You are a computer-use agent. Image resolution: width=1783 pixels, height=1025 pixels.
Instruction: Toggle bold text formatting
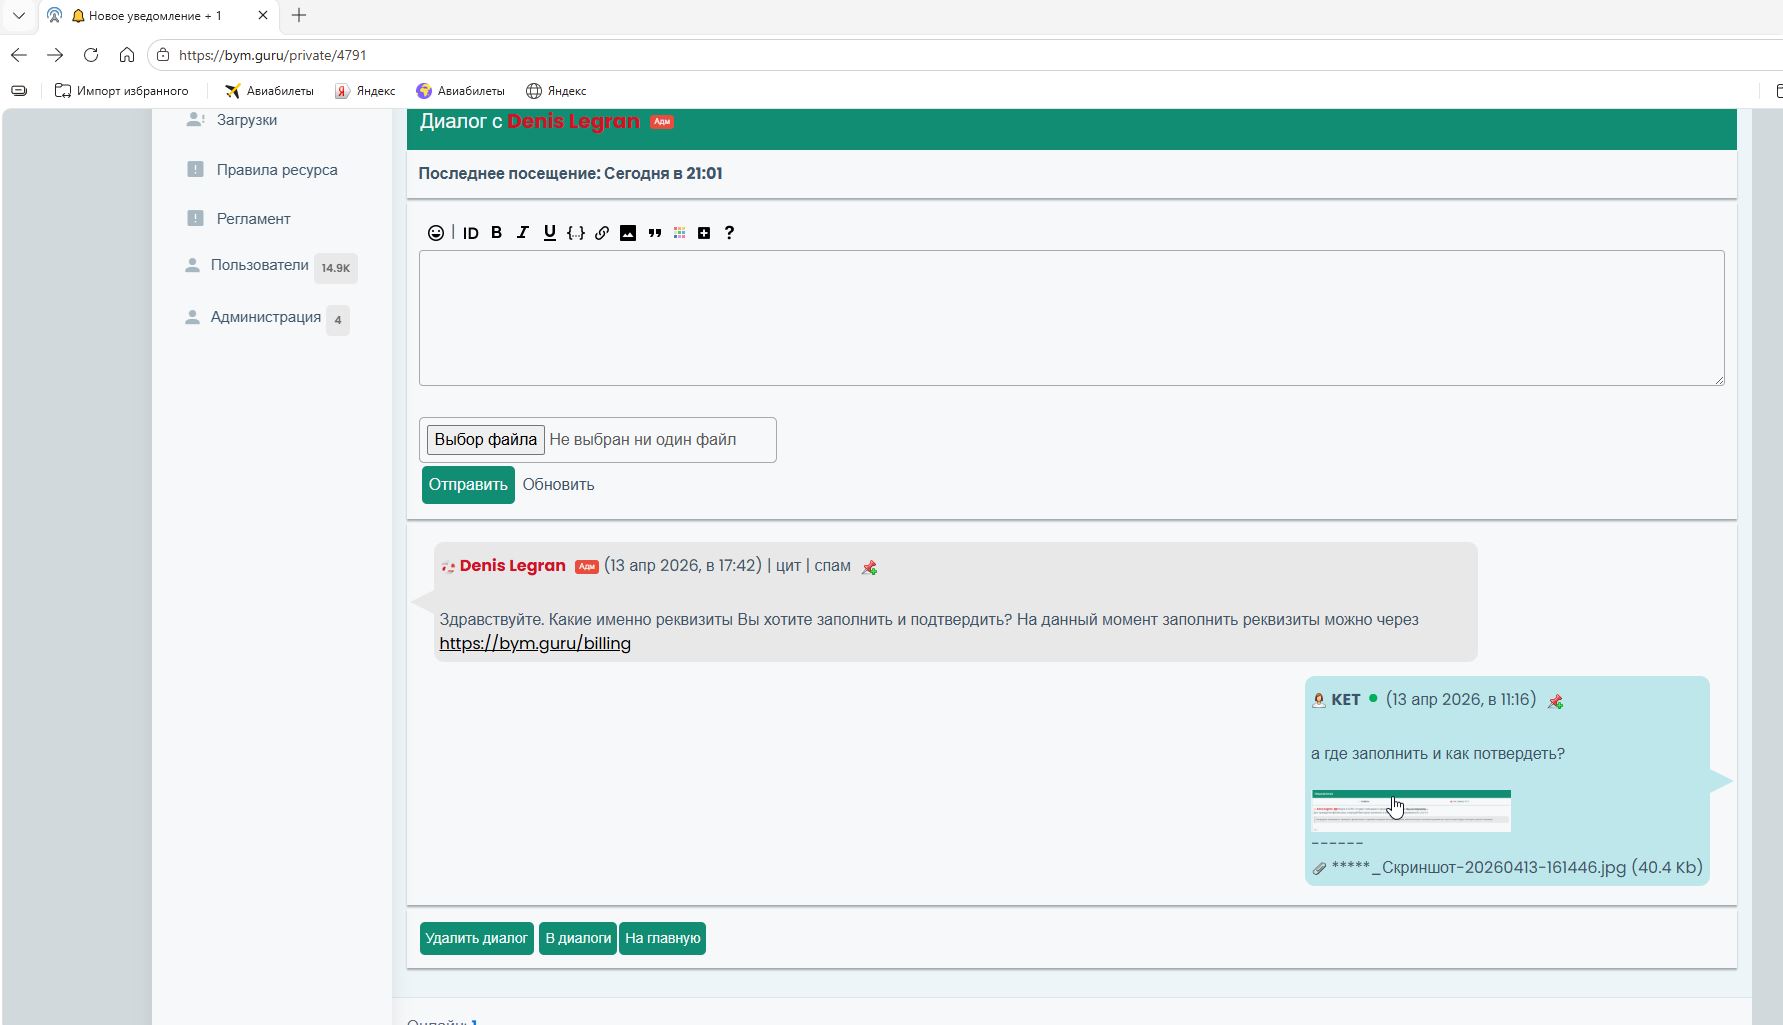[496, 233]
